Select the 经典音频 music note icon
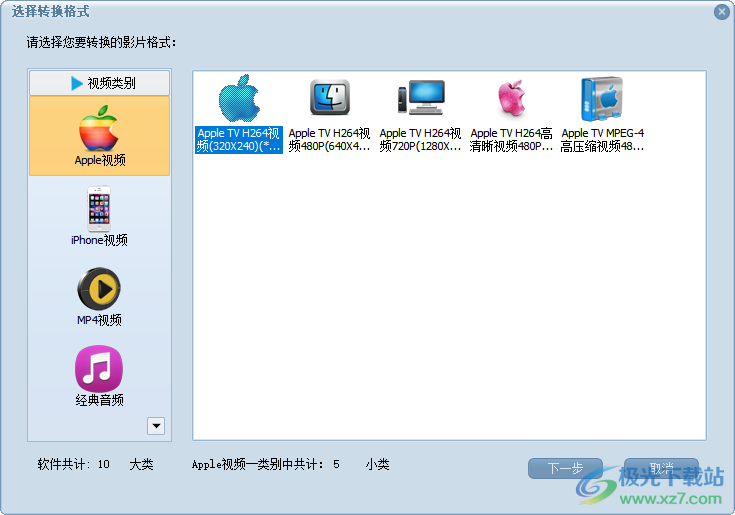This screenshot has height=515, width=735. point(99,369)
